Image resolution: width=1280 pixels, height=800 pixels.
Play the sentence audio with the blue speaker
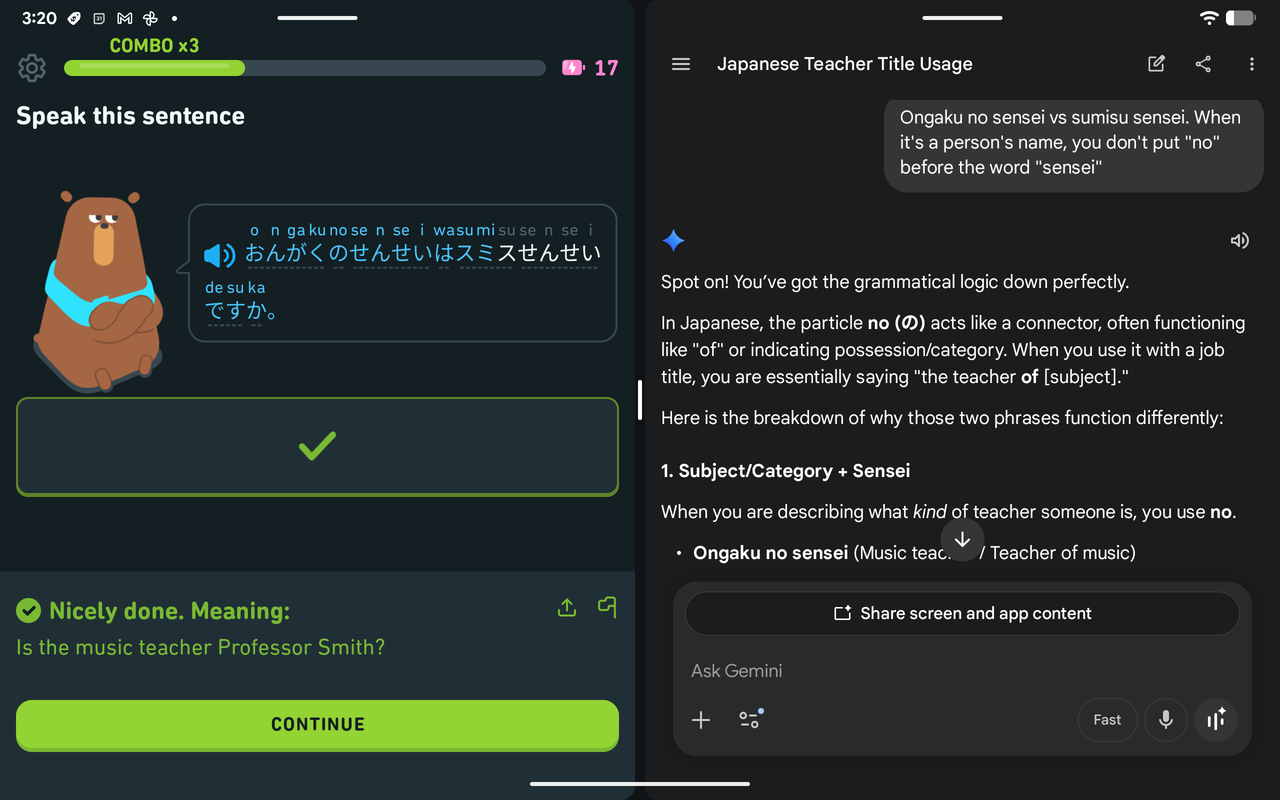[x=219, y=255]
